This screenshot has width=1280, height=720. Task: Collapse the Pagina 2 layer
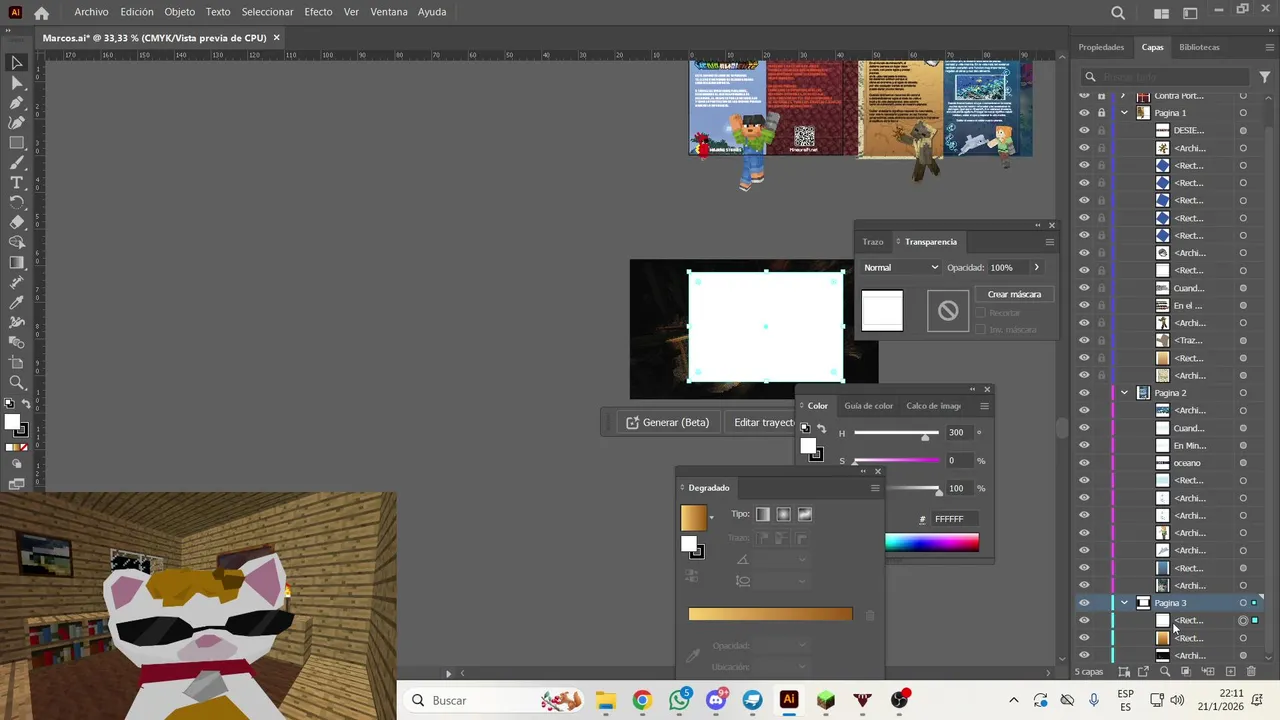click(1124, 393)
